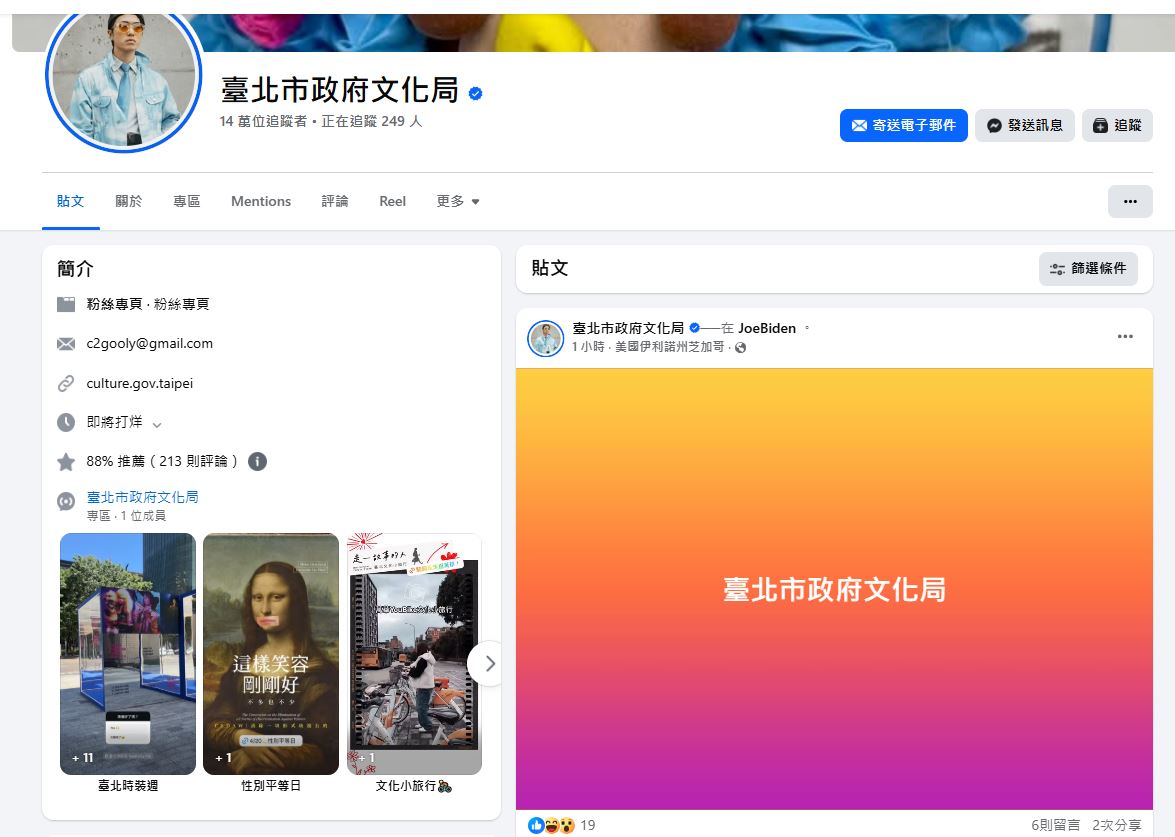Click the JoeBiden tagged link in post
Image resolution: width=1175 pixels, height=837 pixels.
(767, 328)
